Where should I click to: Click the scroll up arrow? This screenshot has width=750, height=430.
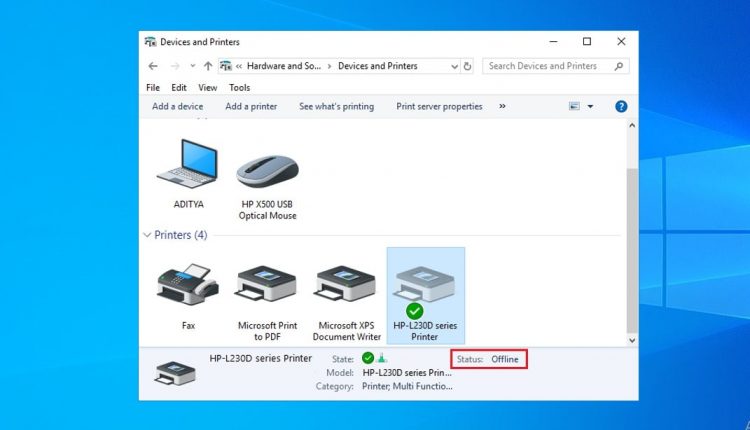pos(632,125)
